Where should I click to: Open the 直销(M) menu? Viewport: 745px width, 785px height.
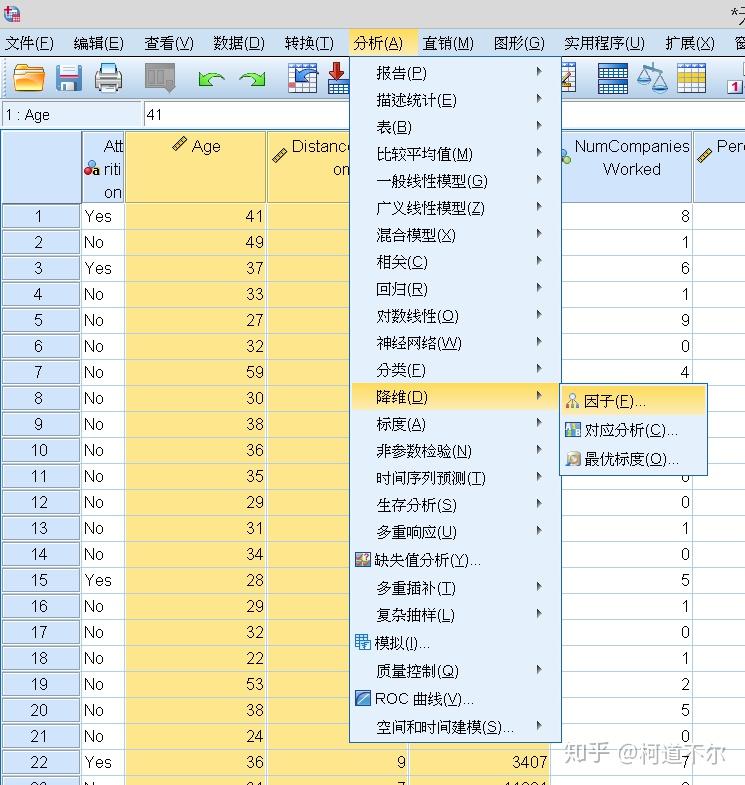448,44
